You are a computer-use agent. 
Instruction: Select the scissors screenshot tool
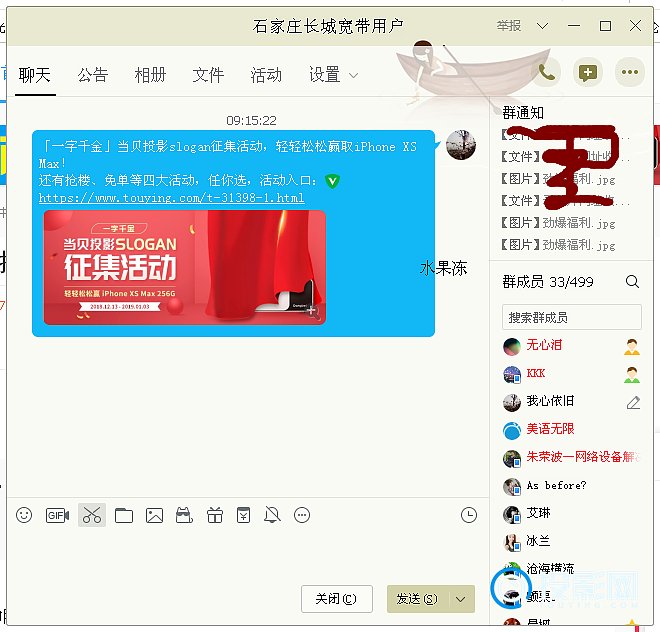92,515
